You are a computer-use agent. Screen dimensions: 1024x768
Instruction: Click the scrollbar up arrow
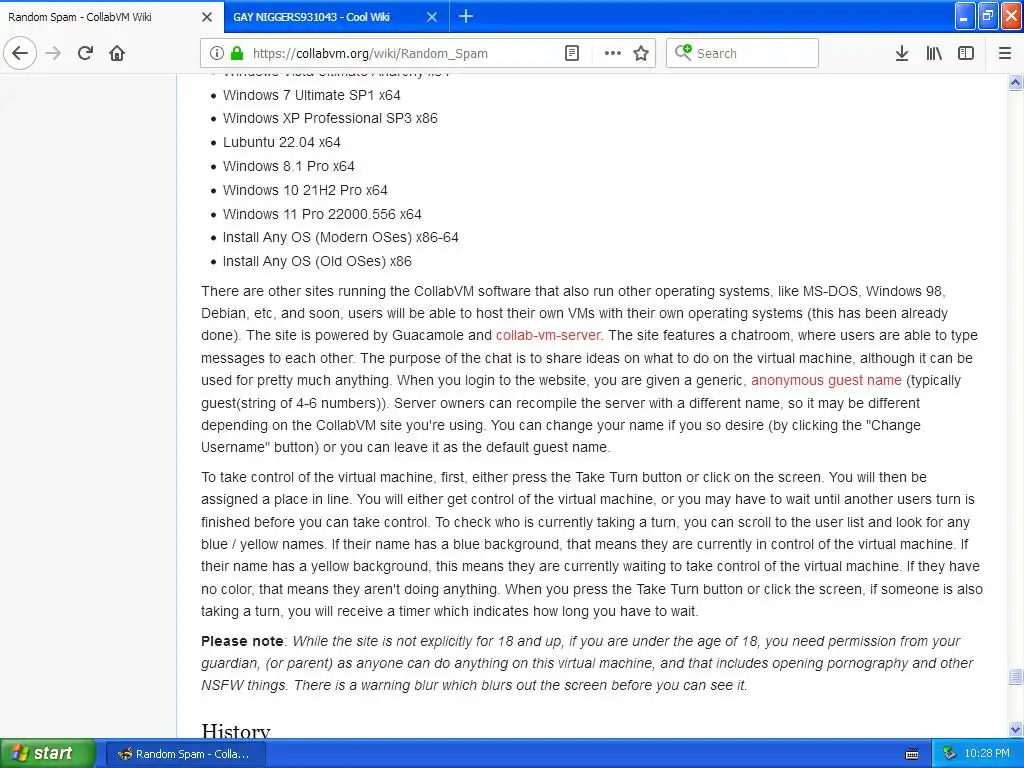1015,82
